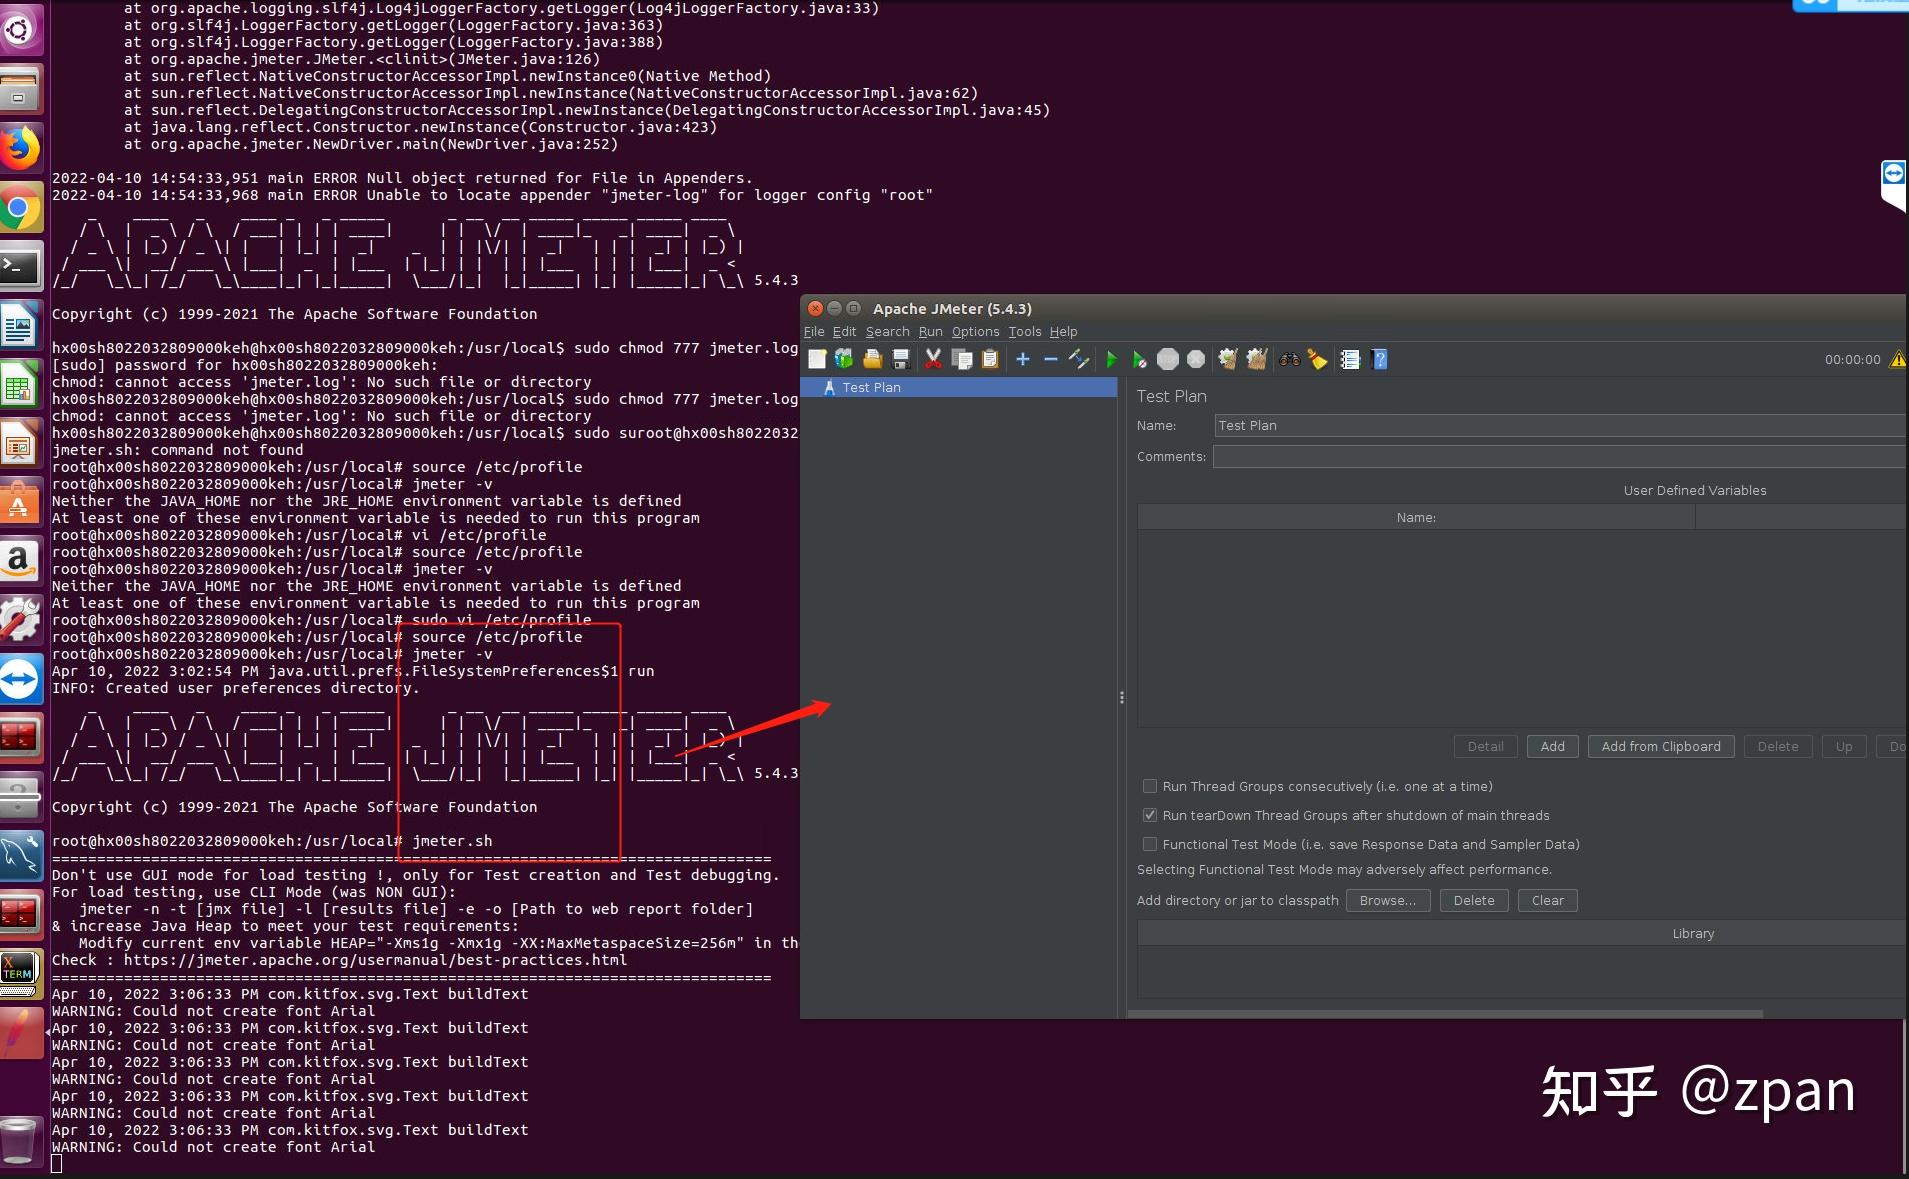
Task: Open the Terminal from the dock
Action: tap(20, 266)
